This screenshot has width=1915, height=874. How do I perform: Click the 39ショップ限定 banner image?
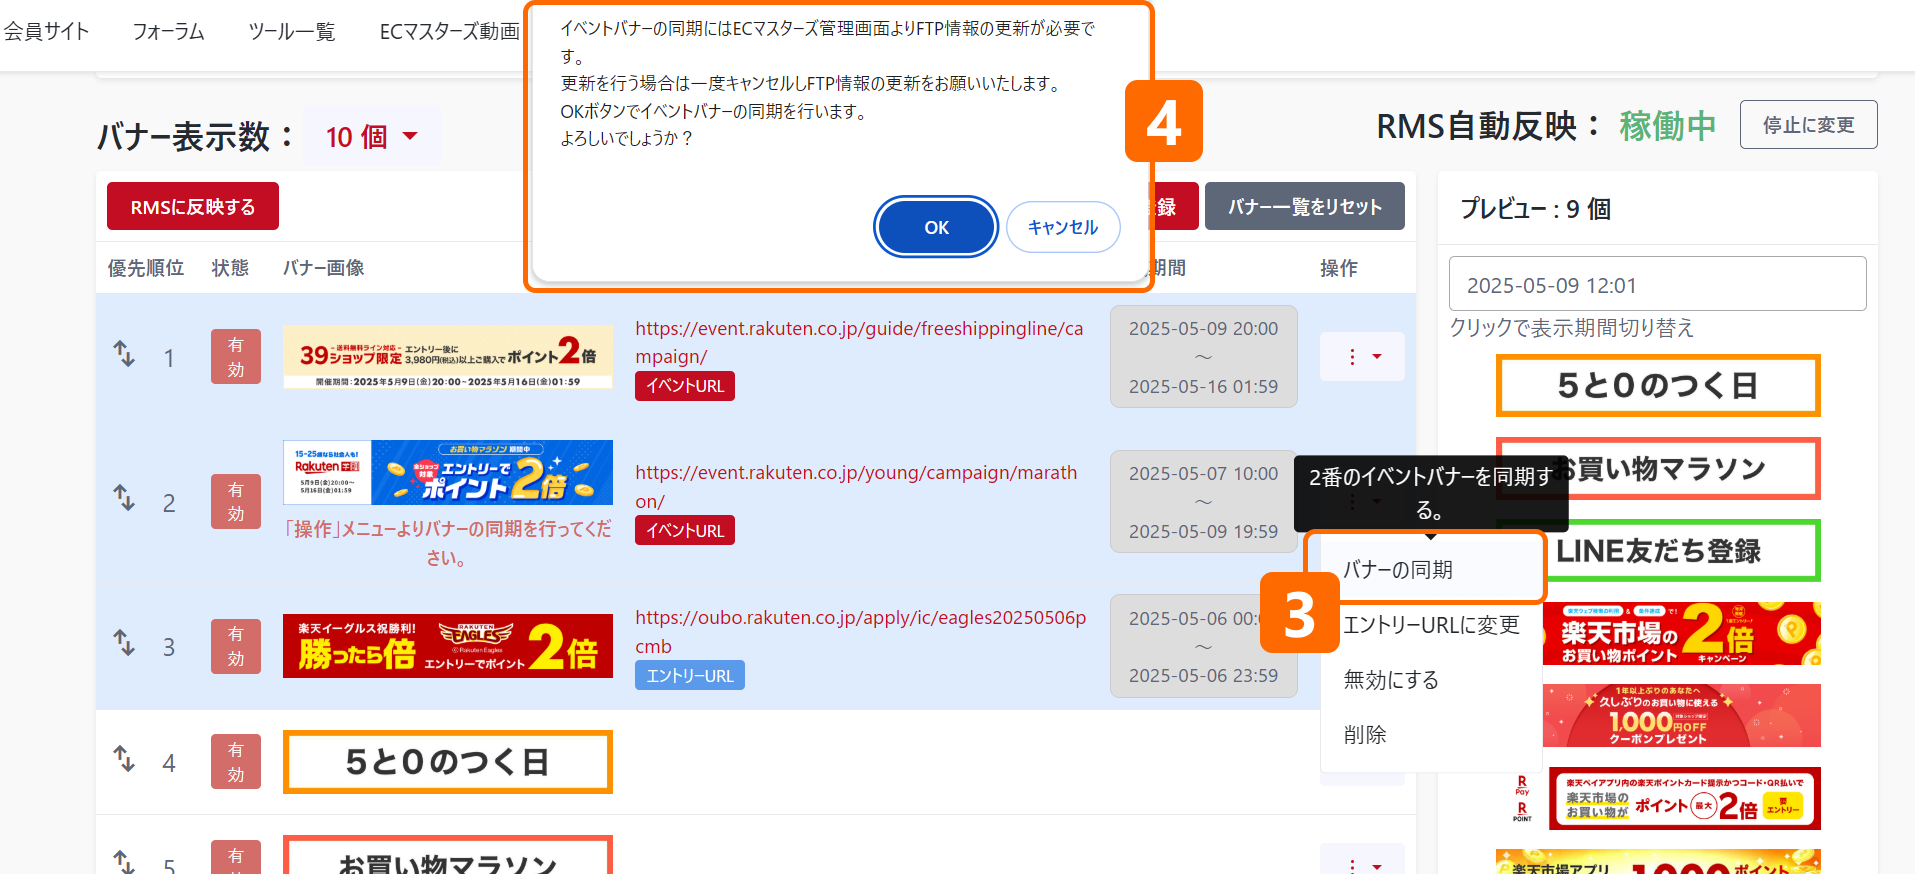click(448, 357)
